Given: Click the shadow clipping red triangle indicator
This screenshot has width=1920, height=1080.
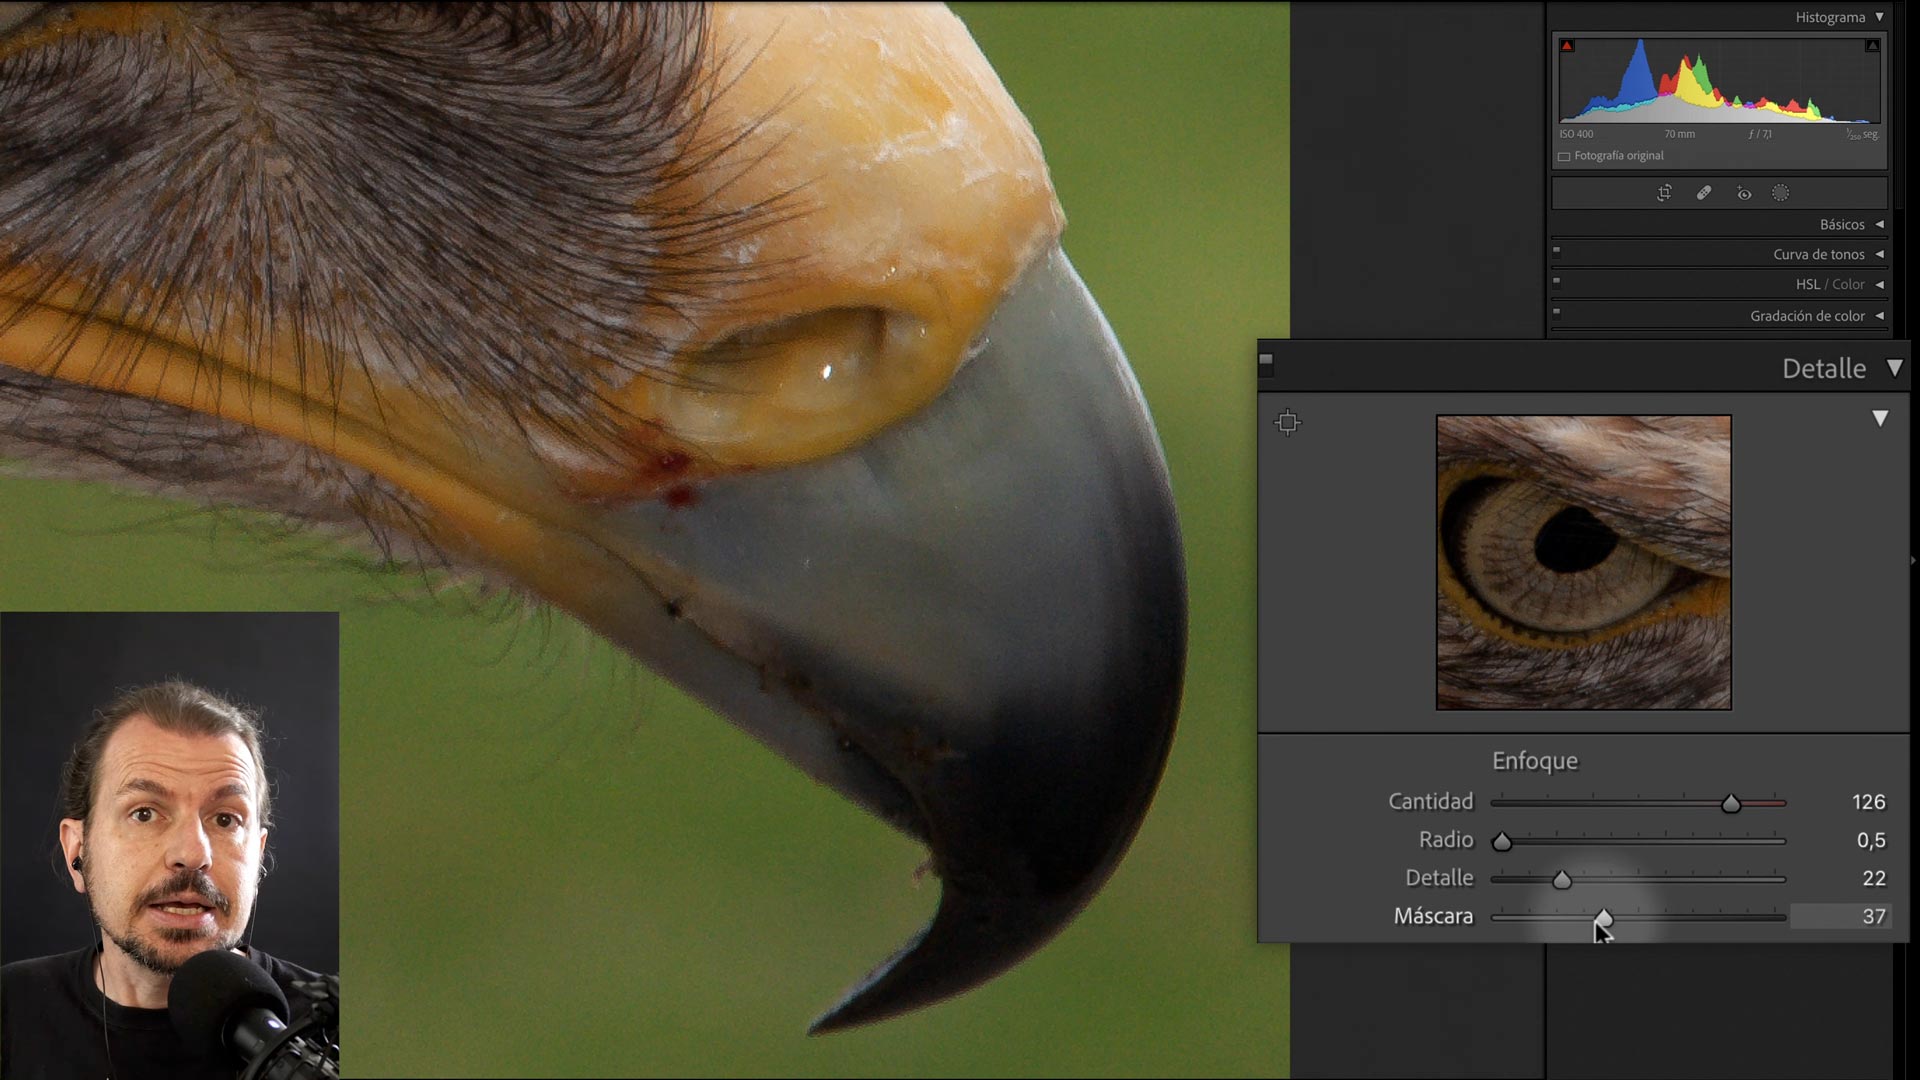Looking at the screenshot, I should pyautogui.click(x=1567, y=46).
